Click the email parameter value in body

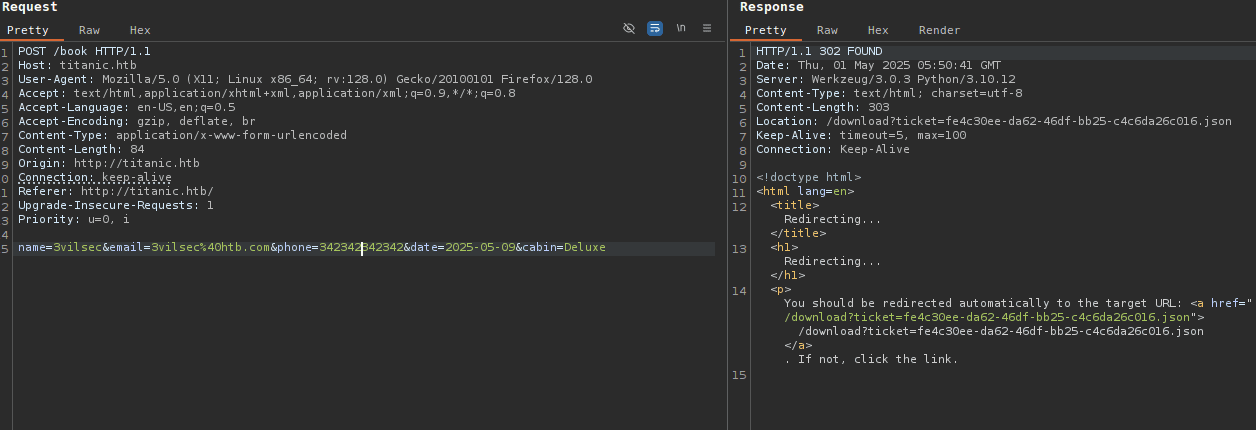211,247
